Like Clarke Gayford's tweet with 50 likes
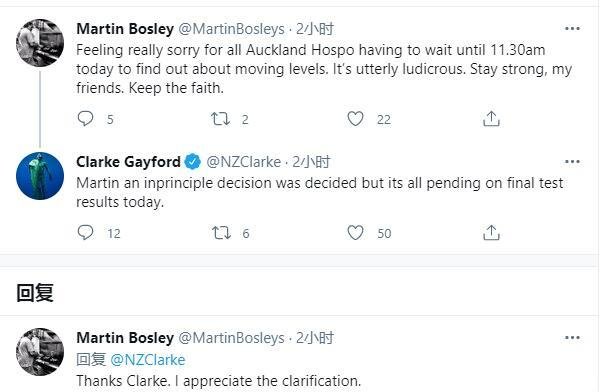Viewport: 601px width, 392px height. (355, 233)
